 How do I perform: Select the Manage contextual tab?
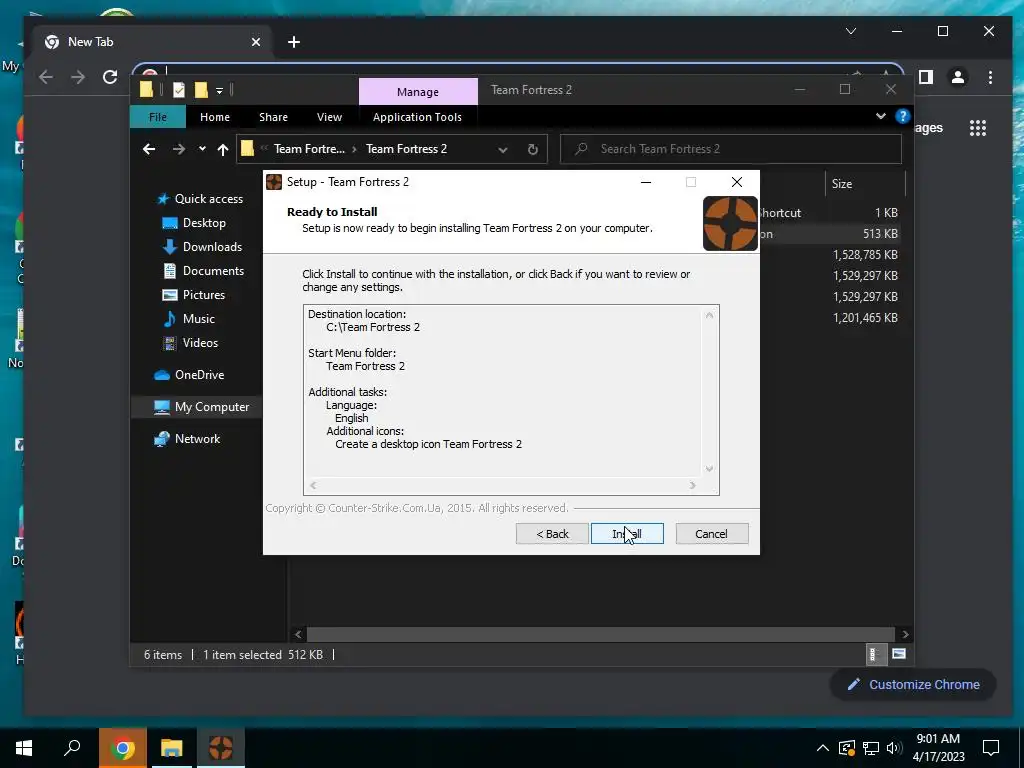[418, 91]
